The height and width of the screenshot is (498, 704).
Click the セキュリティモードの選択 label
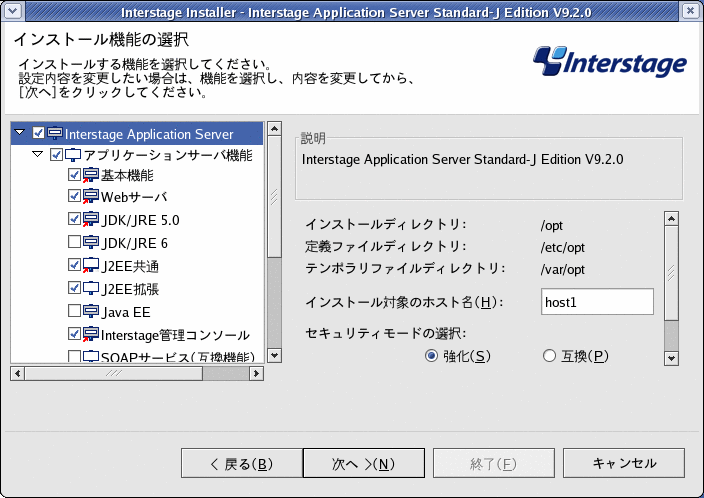click(x=386, y=333)
